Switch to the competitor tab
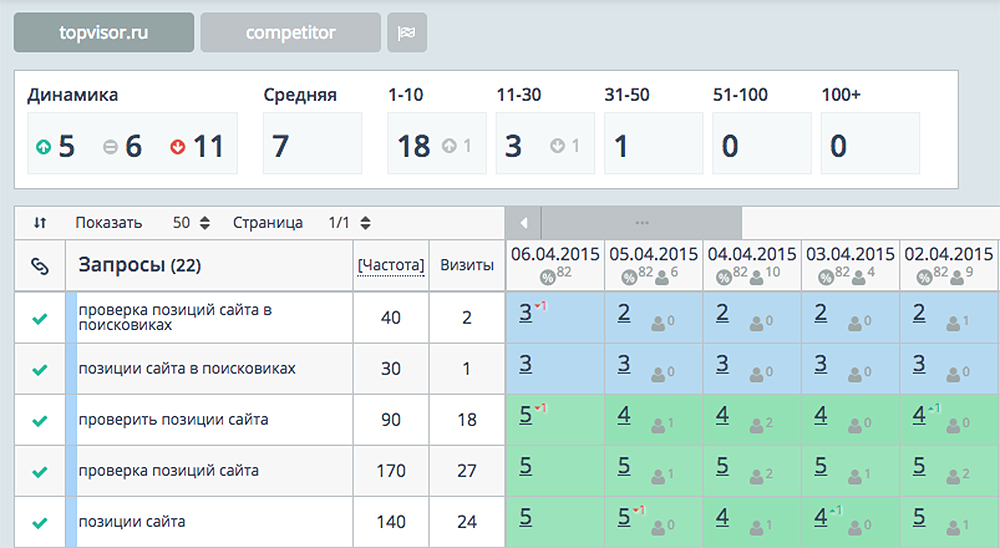This screenshot has width=1000, height=548. pyautogui.click(x=290, y=32)
